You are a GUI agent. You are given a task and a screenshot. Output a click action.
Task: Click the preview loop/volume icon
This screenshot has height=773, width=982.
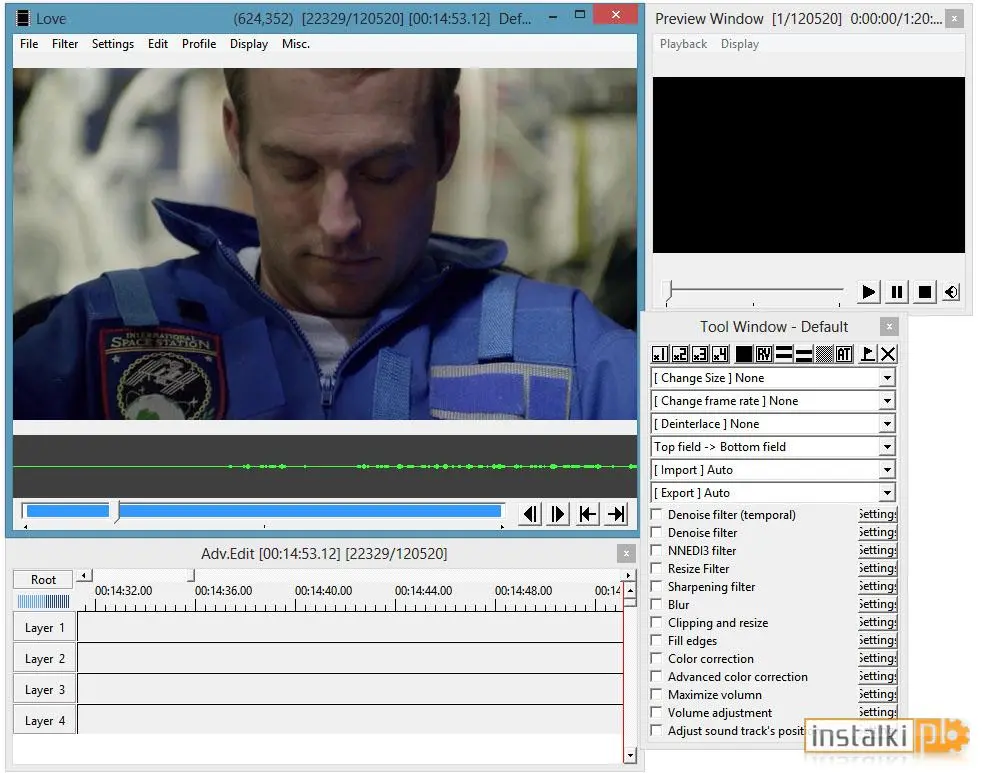coord(951,293)
